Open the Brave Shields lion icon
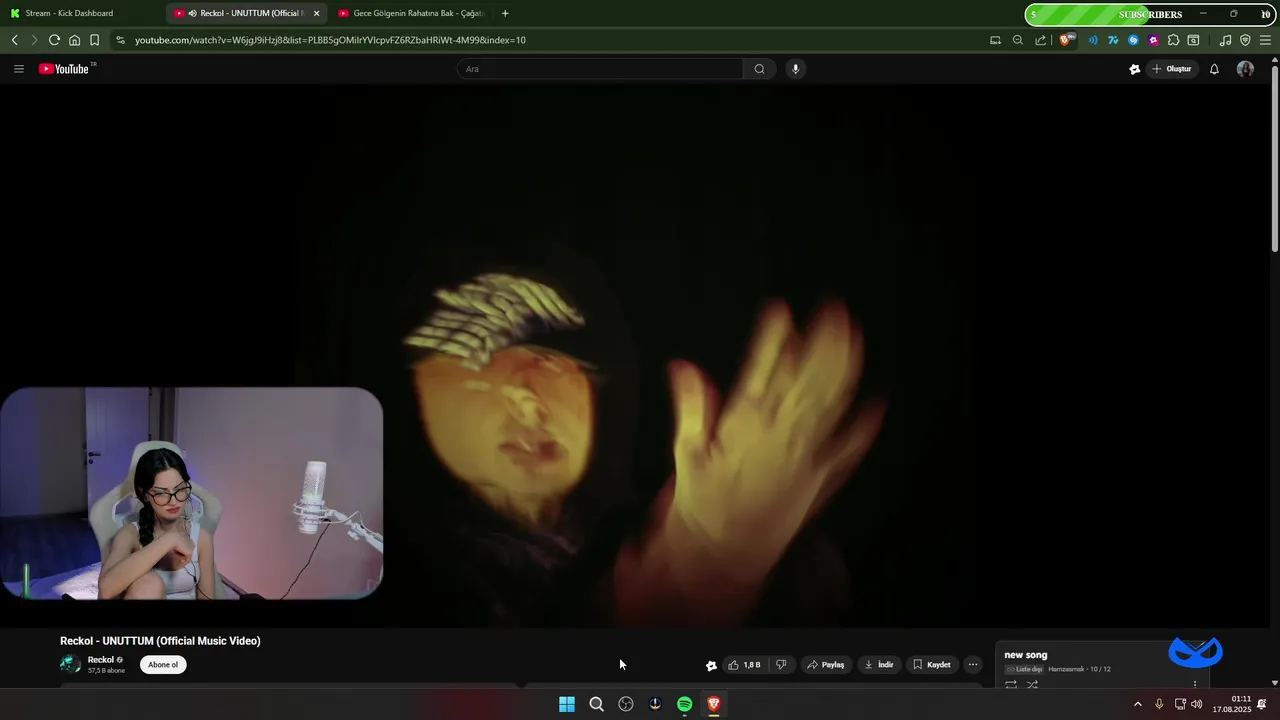 tap(1066, 40)
